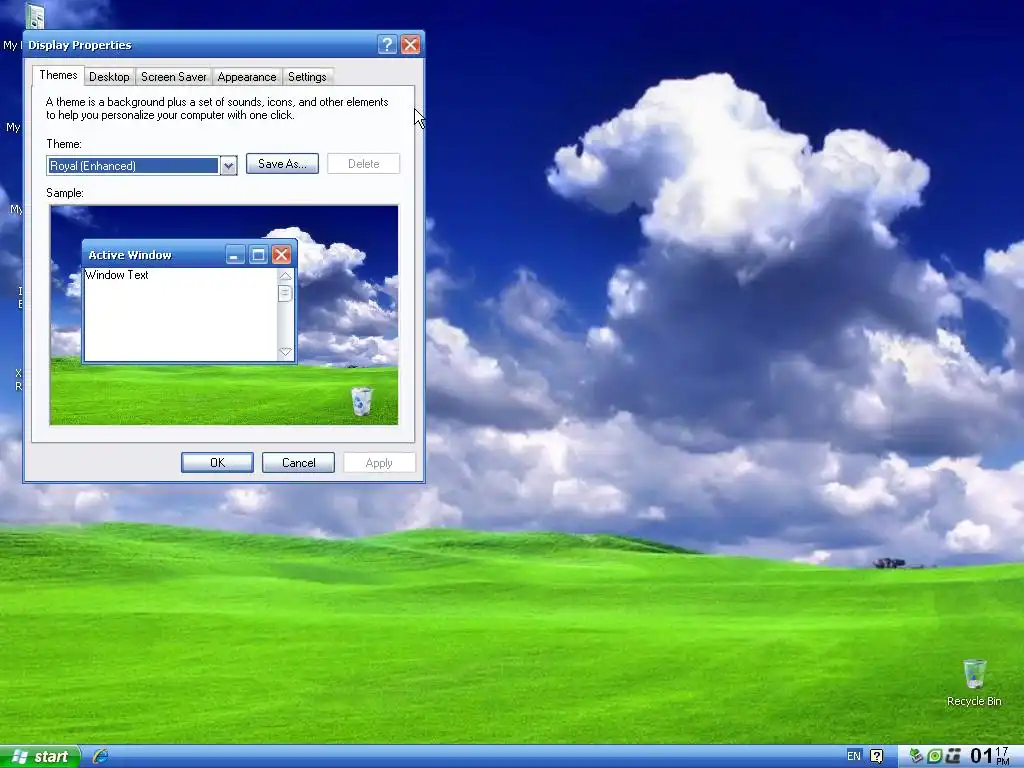The height and width of the screenshot is (768, 1024).
Task: Click the language bar help question mark icon
Action: click(876, 756)
